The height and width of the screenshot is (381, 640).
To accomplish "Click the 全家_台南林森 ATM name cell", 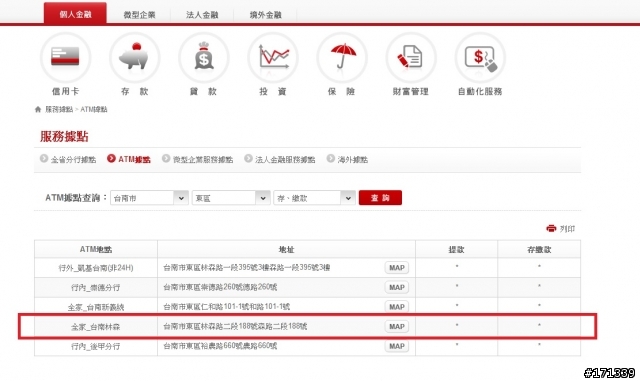I will [x=96, y=327].
